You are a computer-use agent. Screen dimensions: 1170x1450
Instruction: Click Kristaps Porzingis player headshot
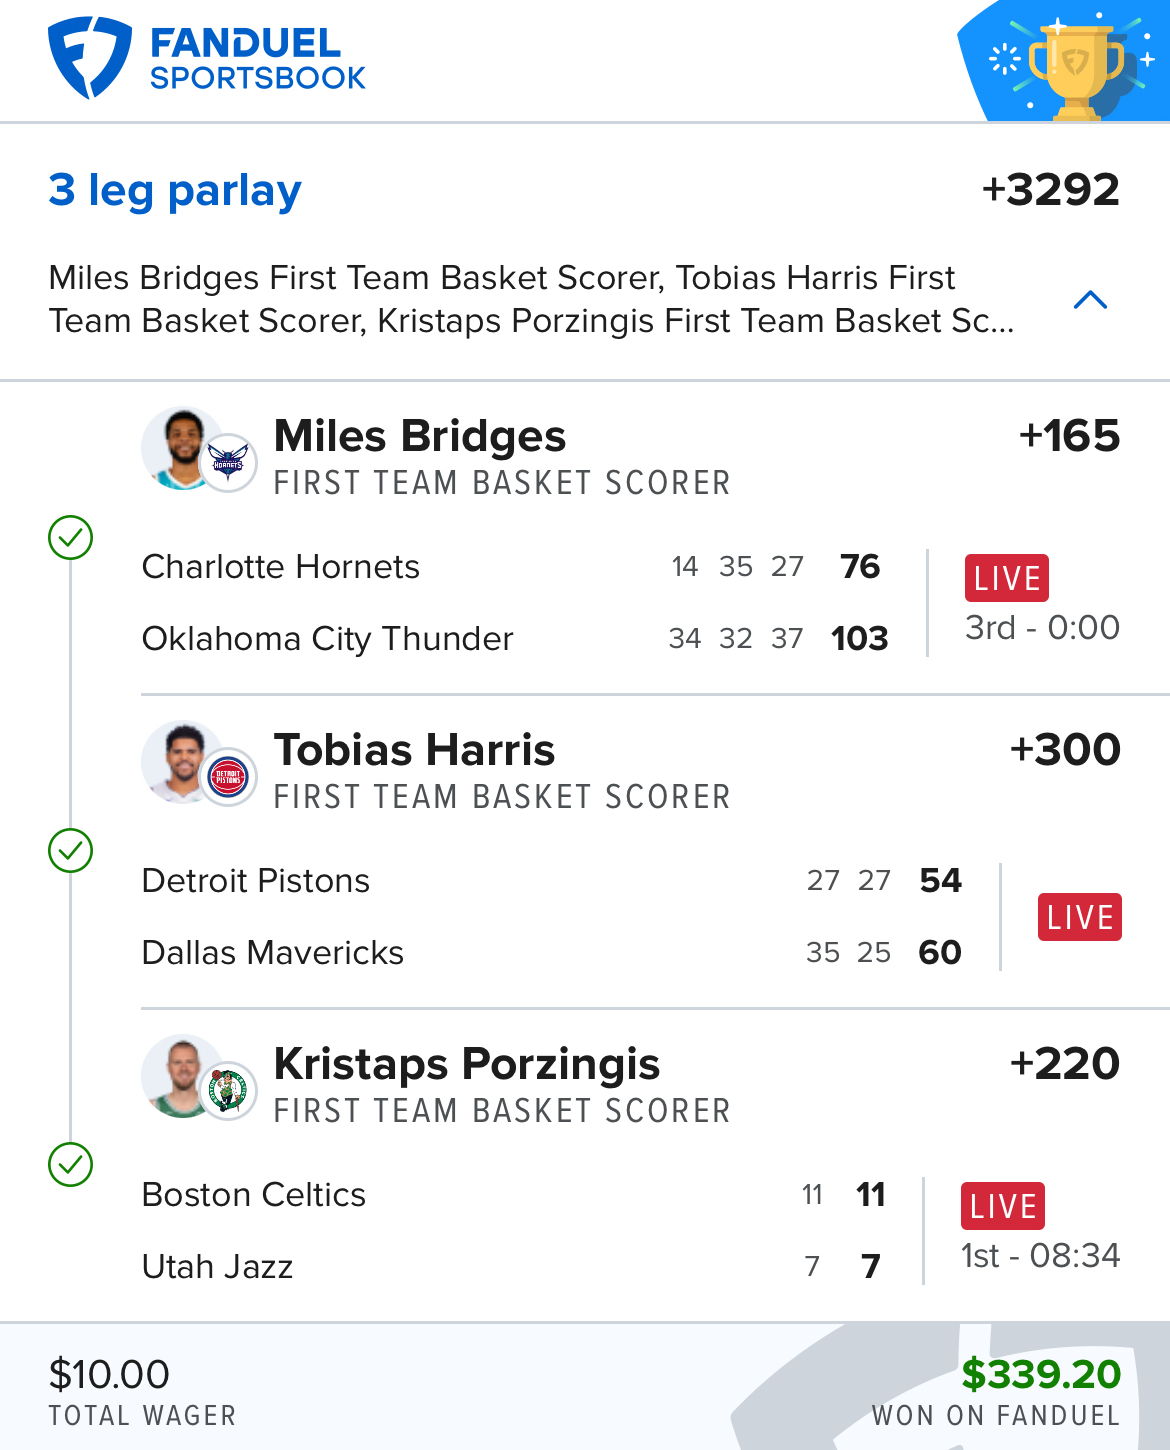point(181,1075)
